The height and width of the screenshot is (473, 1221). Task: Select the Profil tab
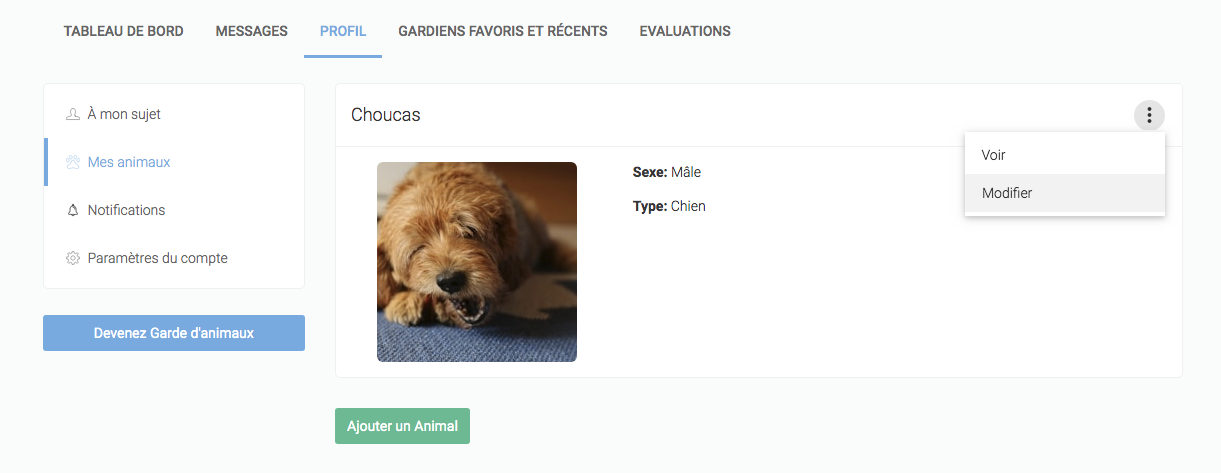click(343, 31)
